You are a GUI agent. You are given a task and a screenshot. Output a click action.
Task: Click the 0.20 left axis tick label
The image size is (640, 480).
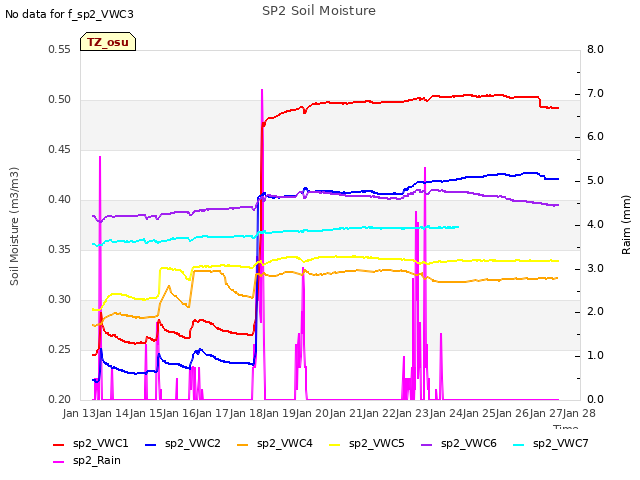tap(60, 399)
